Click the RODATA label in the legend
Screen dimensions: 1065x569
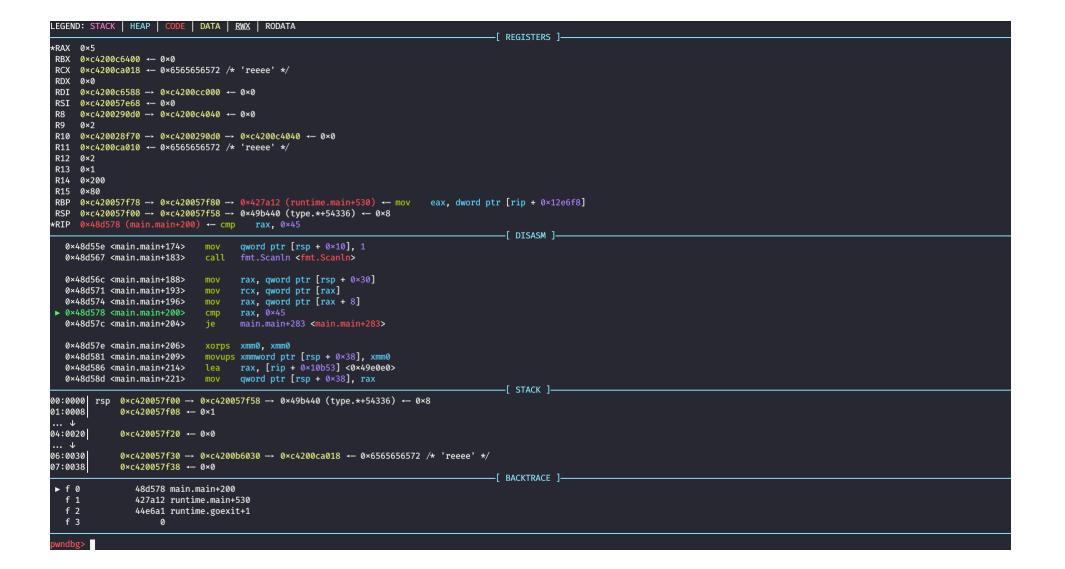point(280,26)
